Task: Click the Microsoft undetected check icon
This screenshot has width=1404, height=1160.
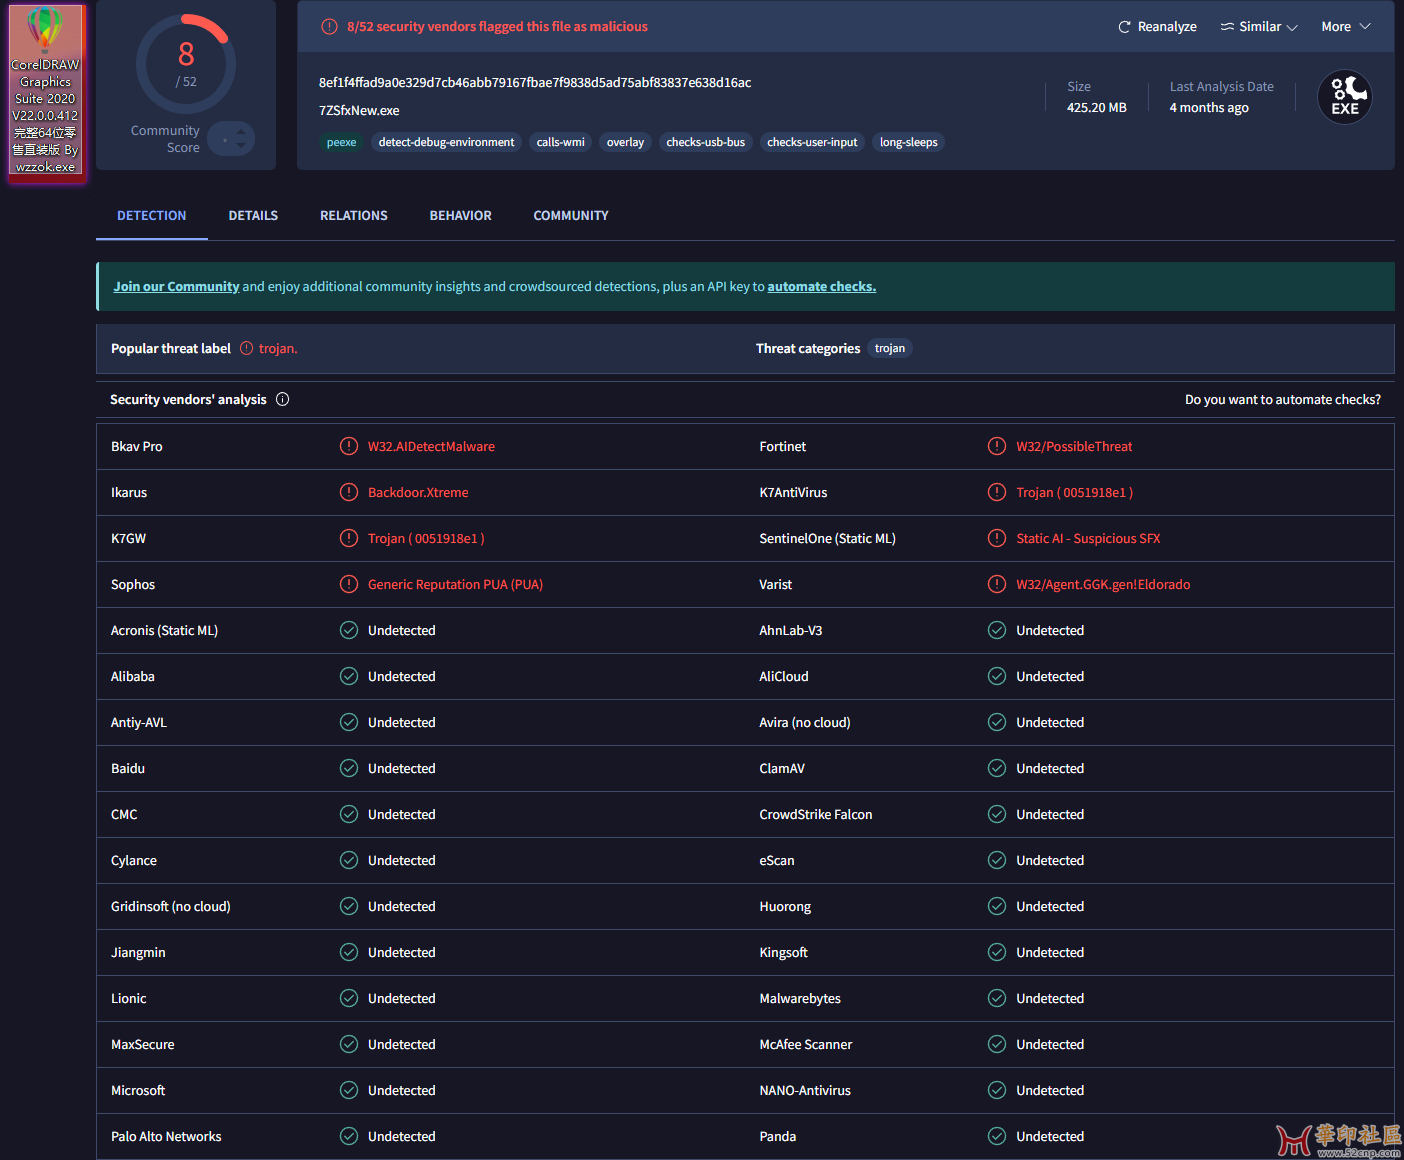Action: click(x=349, y=1090)
